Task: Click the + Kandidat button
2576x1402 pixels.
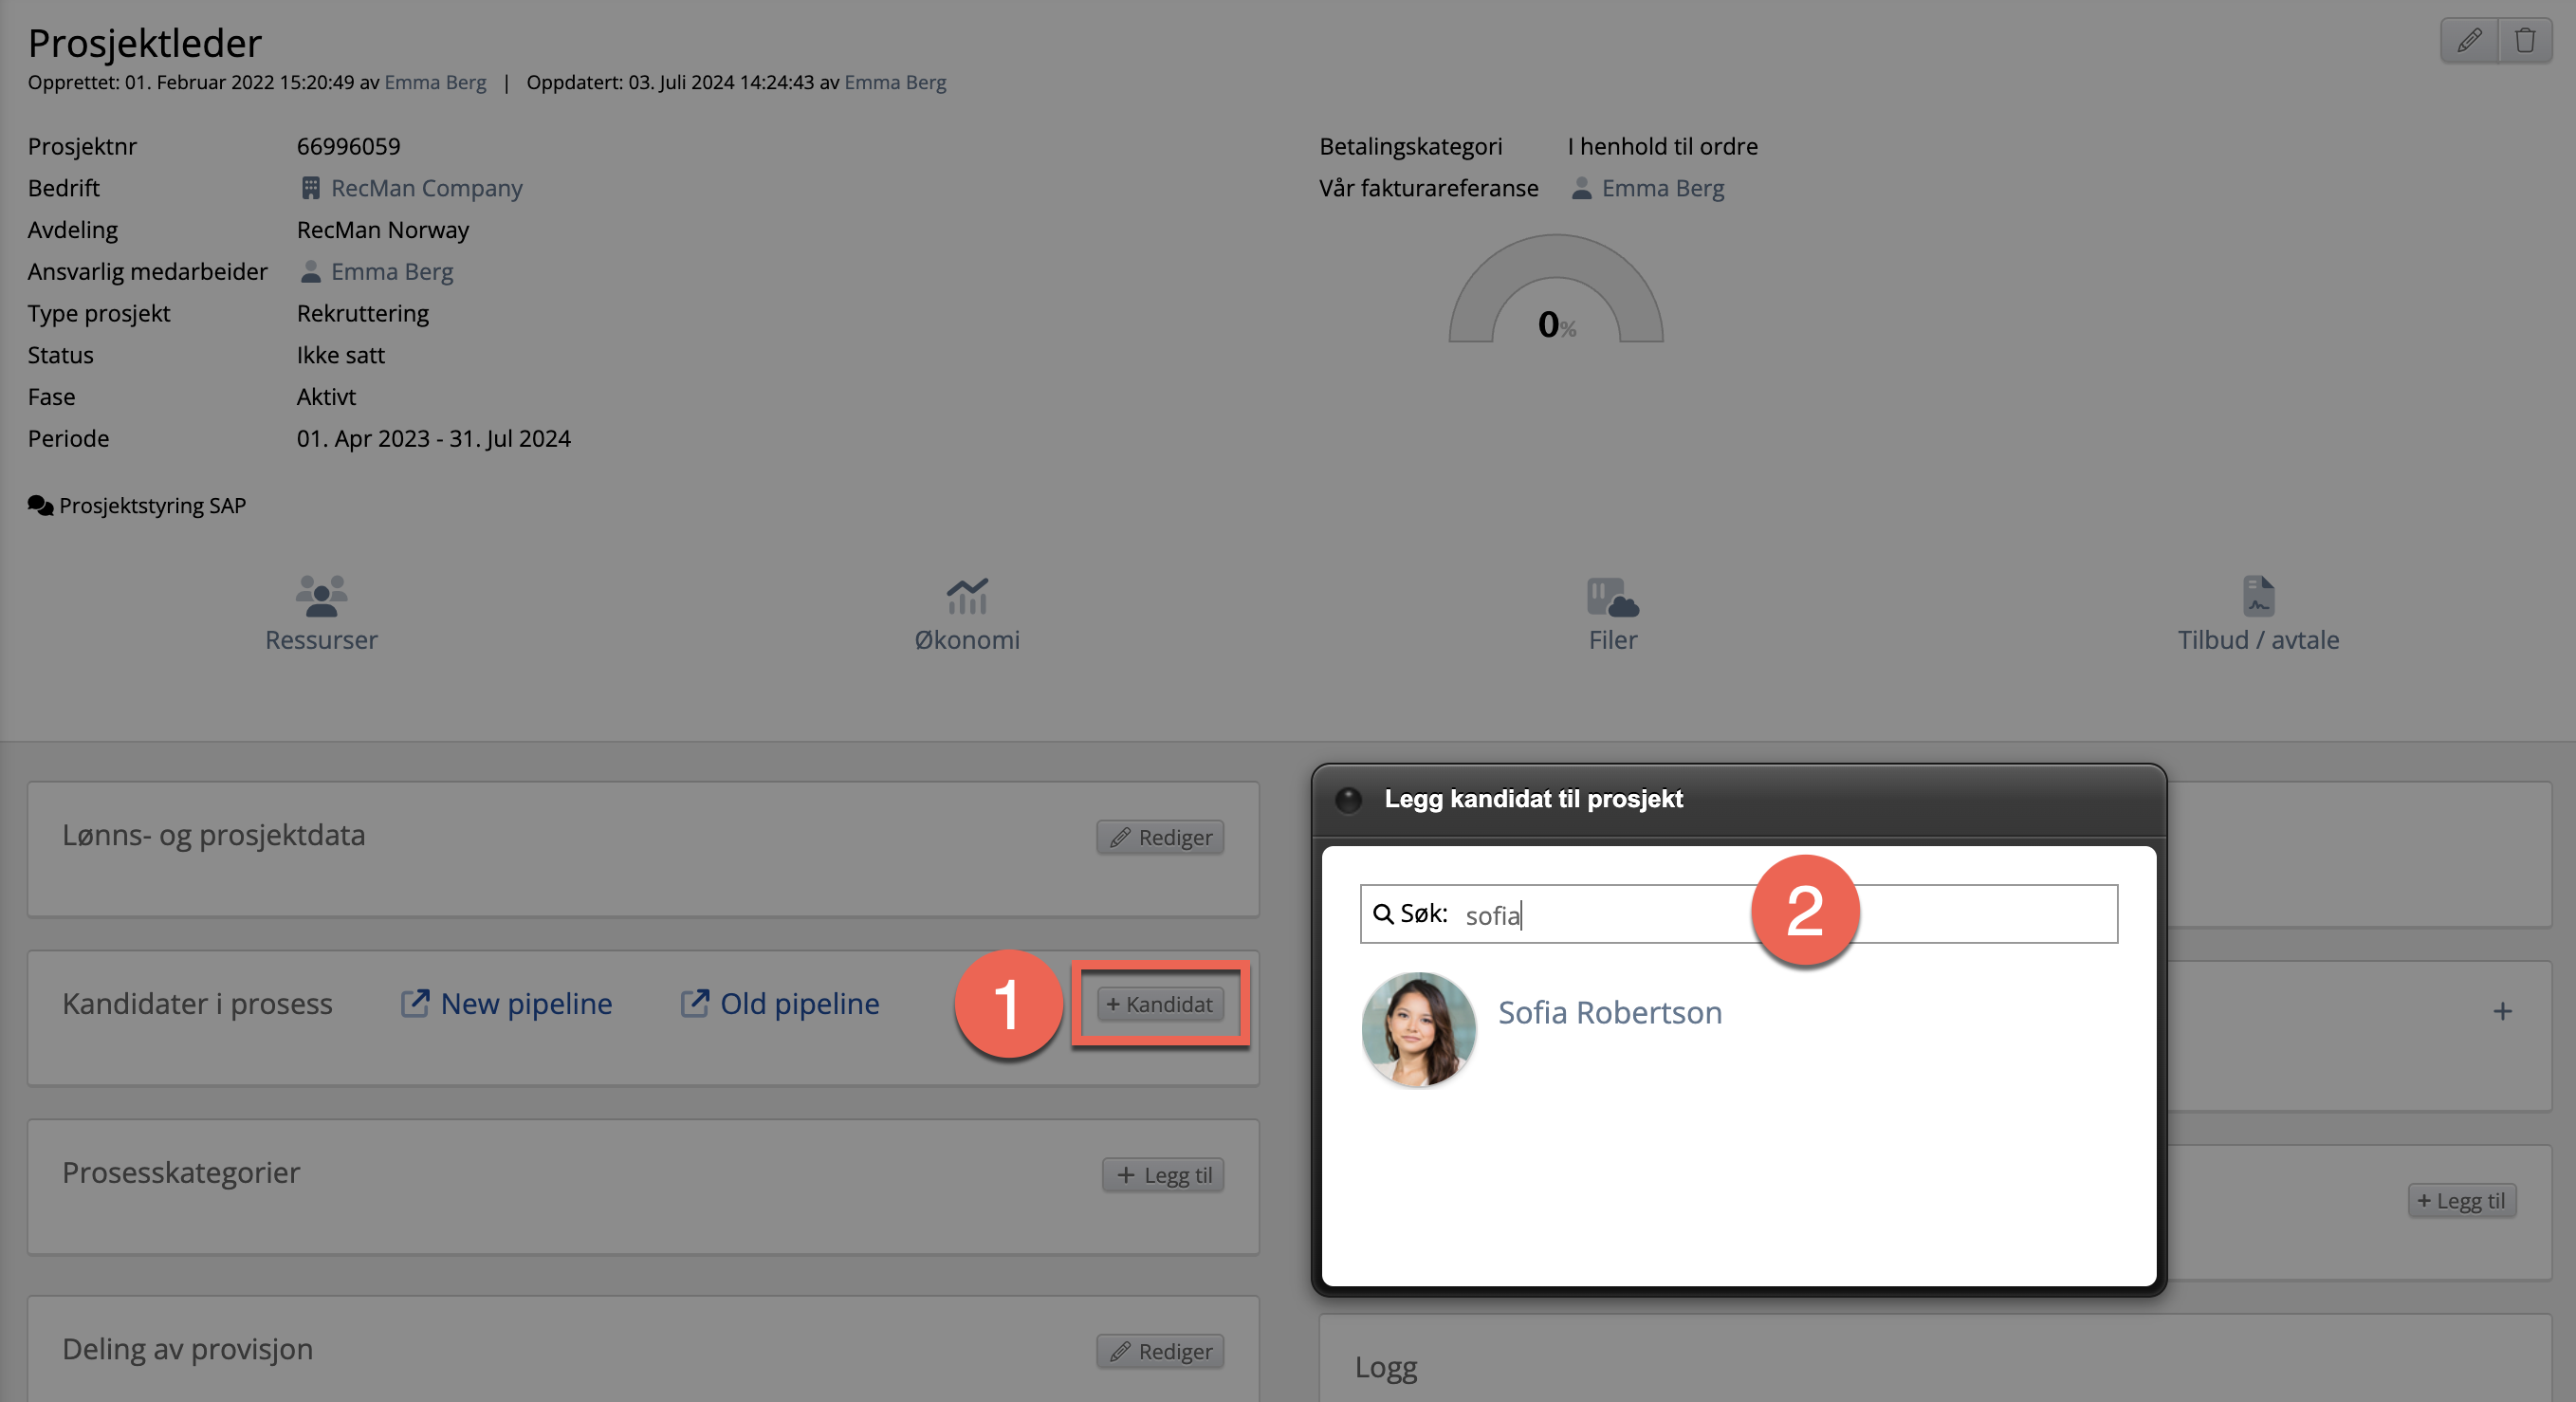Action: coord(1160,1004)
